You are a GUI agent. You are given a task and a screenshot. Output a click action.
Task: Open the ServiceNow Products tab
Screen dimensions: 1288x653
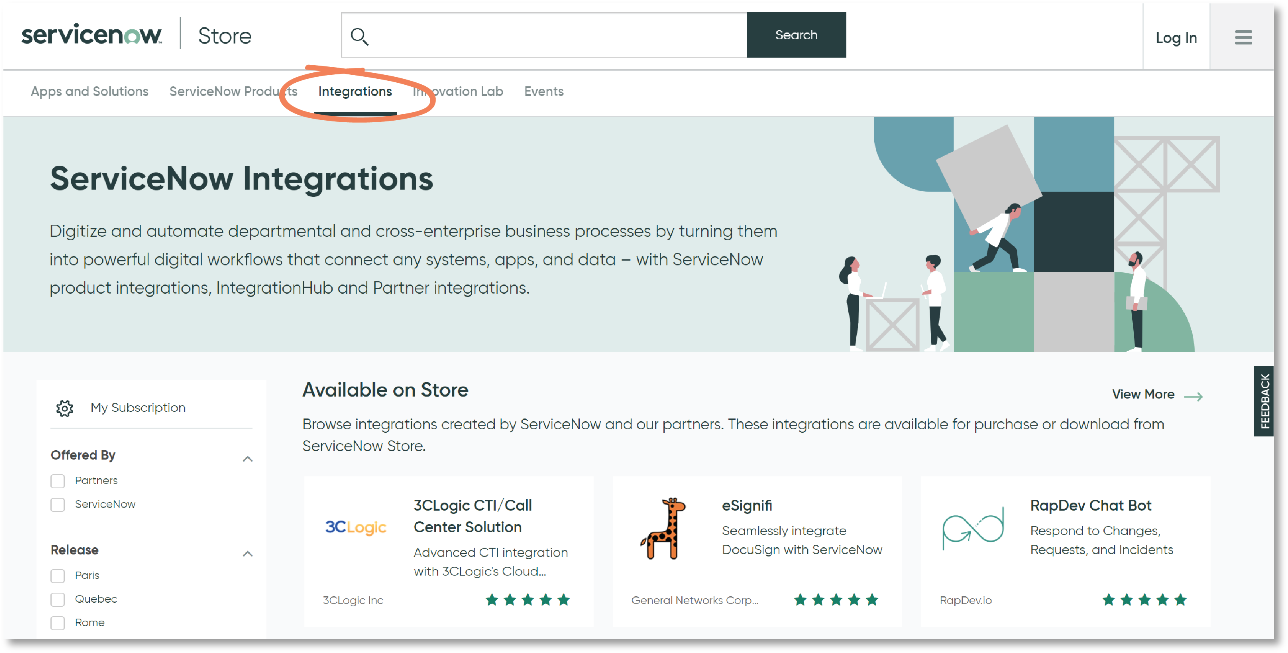pos(233,91)
